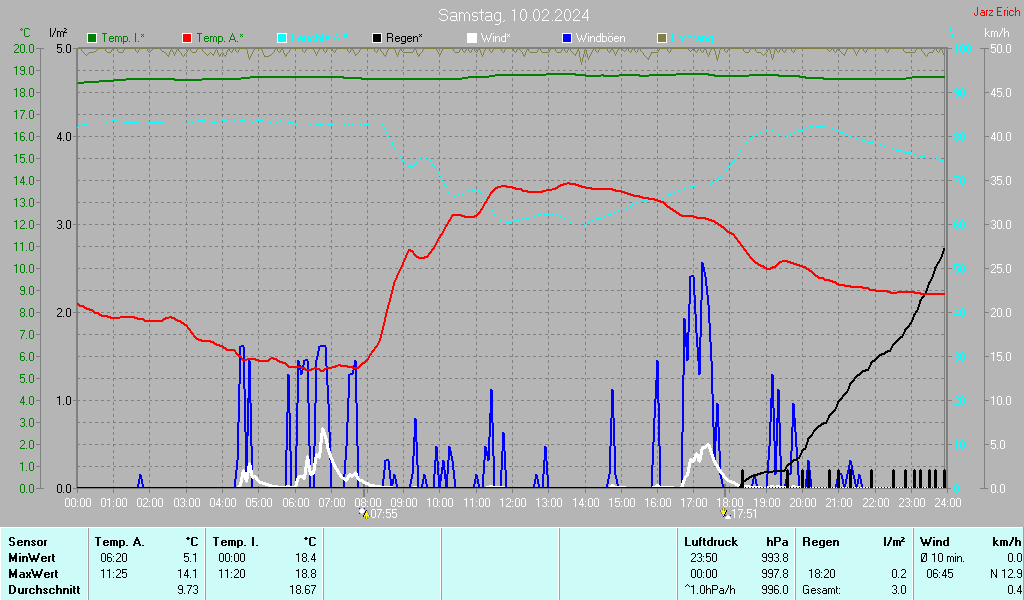Click the red Temp. A. legend swatch

[187, 38]
